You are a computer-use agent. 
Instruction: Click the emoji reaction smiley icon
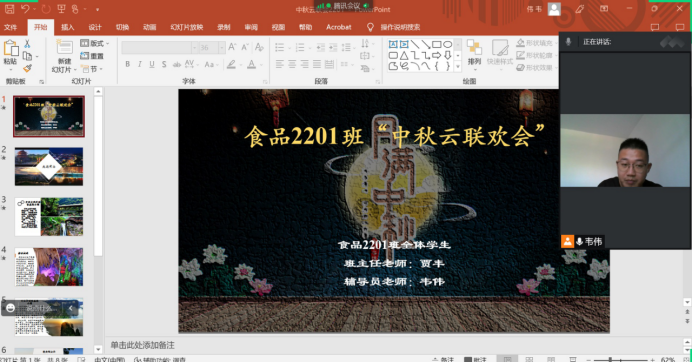(x=11, y=308)
